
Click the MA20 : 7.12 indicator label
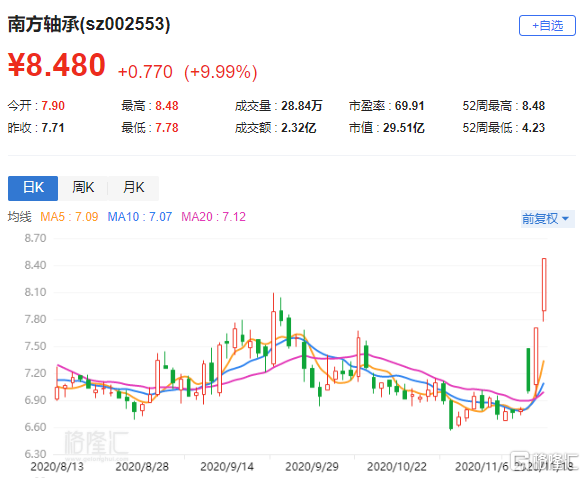(213, 217)
